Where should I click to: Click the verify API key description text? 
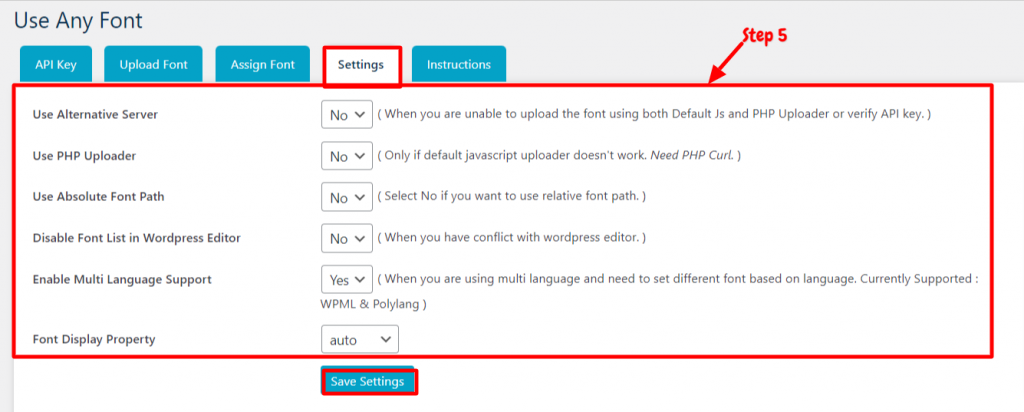point(654,114)
